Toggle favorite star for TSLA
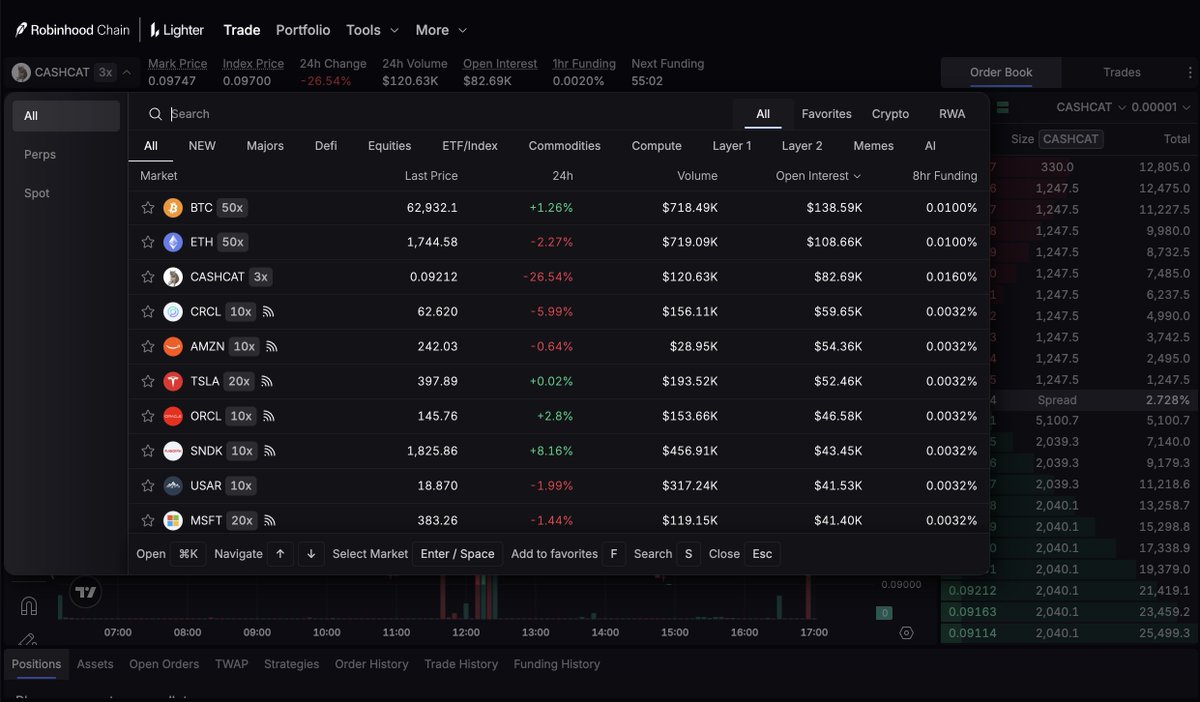This screenshot has width=1200, height=702. tap(148, 381)
